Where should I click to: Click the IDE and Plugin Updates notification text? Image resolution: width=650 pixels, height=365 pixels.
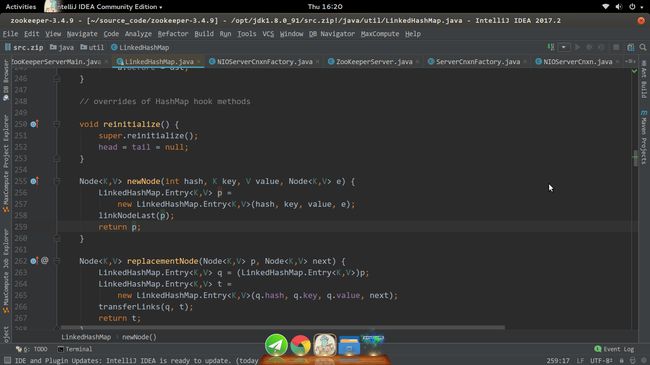pos(136,361)
